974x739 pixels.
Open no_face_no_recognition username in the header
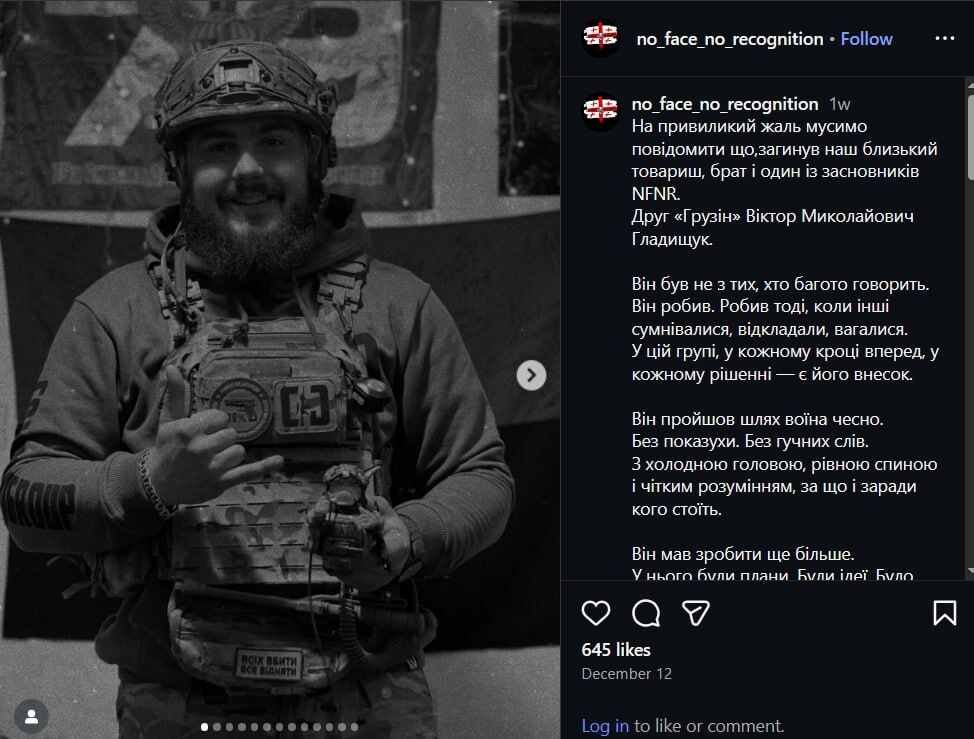tap(729, 39)
